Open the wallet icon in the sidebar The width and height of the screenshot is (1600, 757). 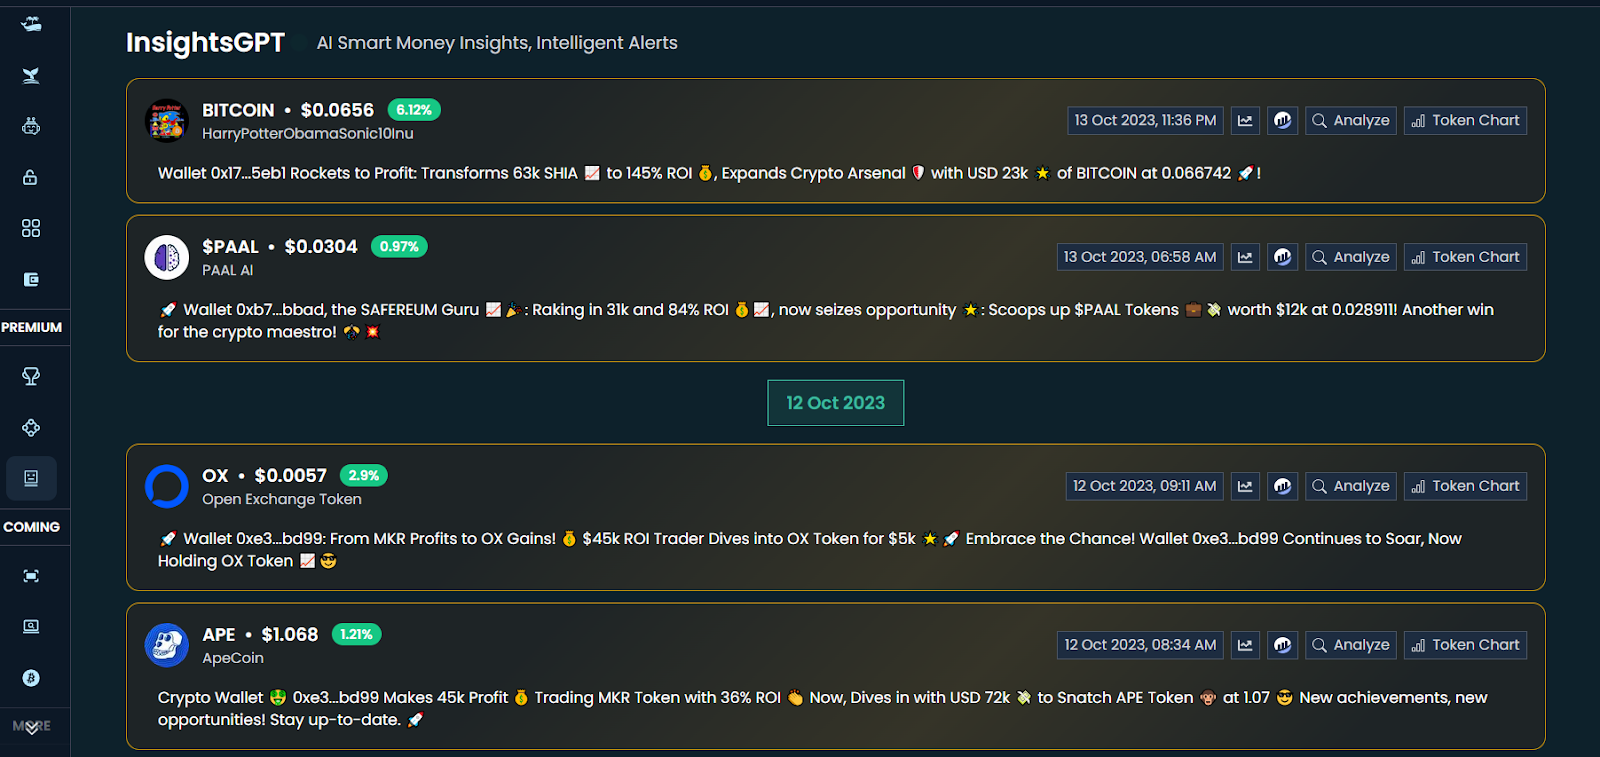pyautogui.click(x=31, y=279)
